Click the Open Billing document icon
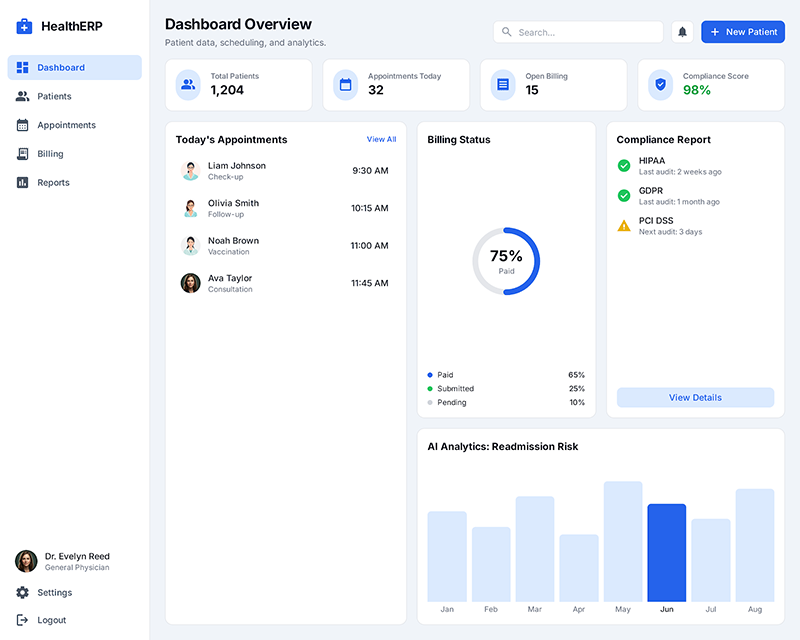Viewport: 800px width, 640px height. [502, 85]
